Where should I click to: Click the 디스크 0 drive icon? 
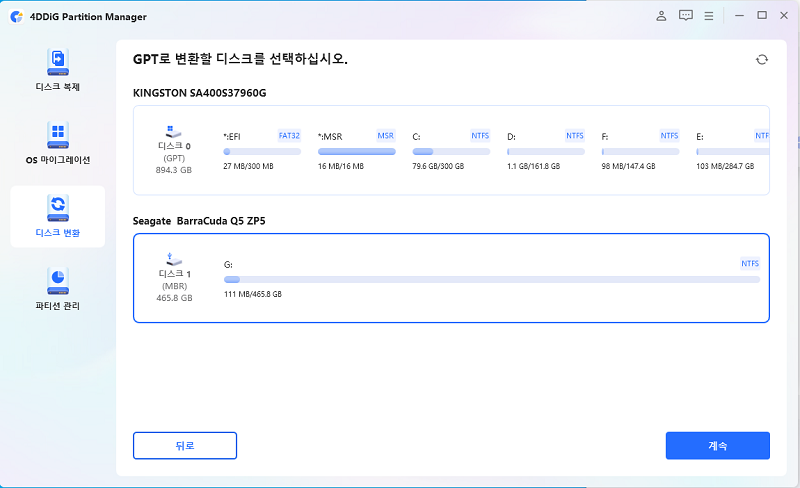point(173,132)
